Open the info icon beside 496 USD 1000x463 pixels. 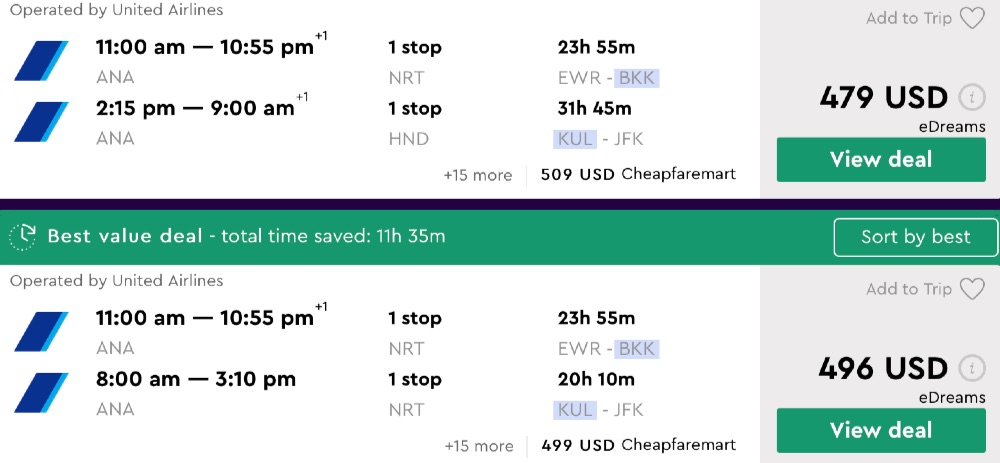pyautogui.click(x=971, y=369)
